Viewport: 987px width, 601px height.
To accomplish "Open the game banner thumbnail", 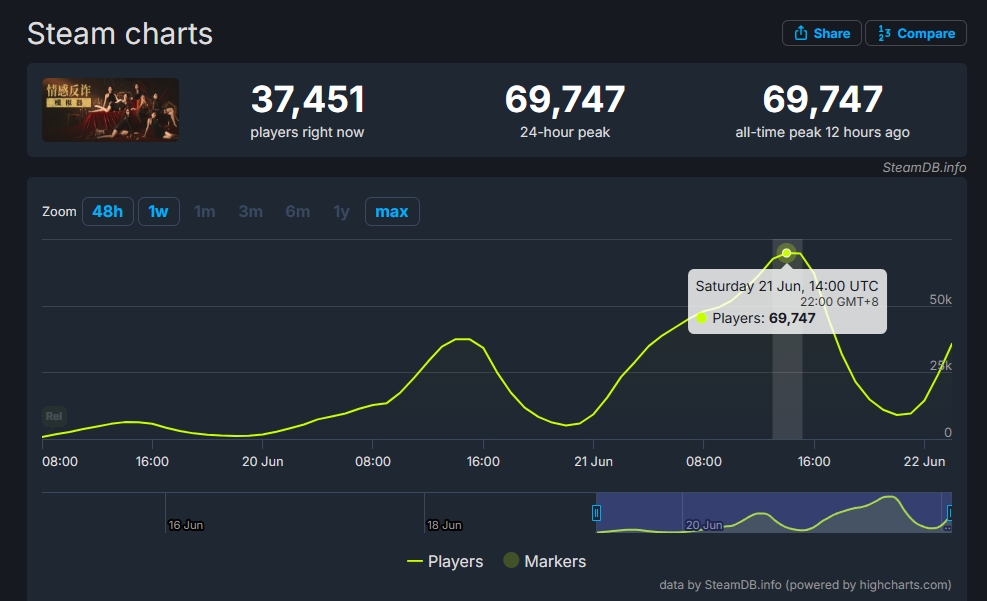I will pyautogui.click(x=111, y=110).
